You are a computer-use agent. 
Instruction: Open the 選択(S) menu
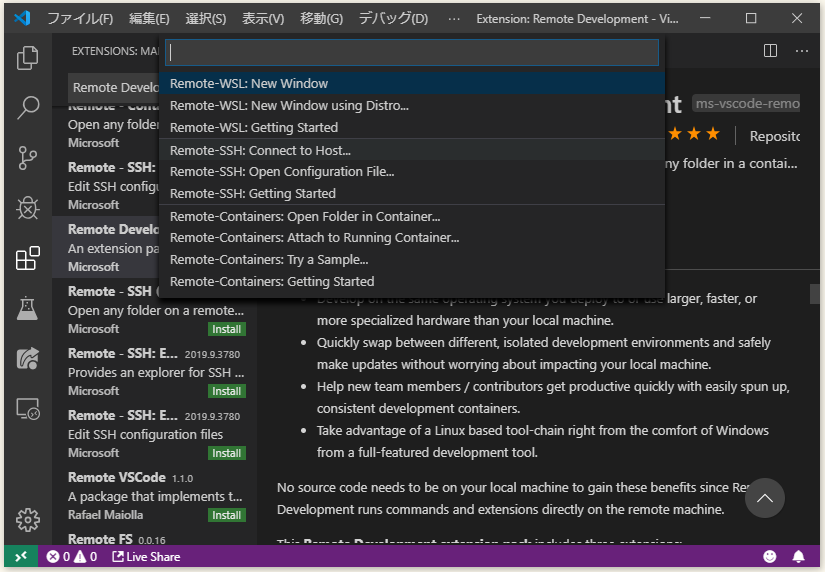coord(206,18)
